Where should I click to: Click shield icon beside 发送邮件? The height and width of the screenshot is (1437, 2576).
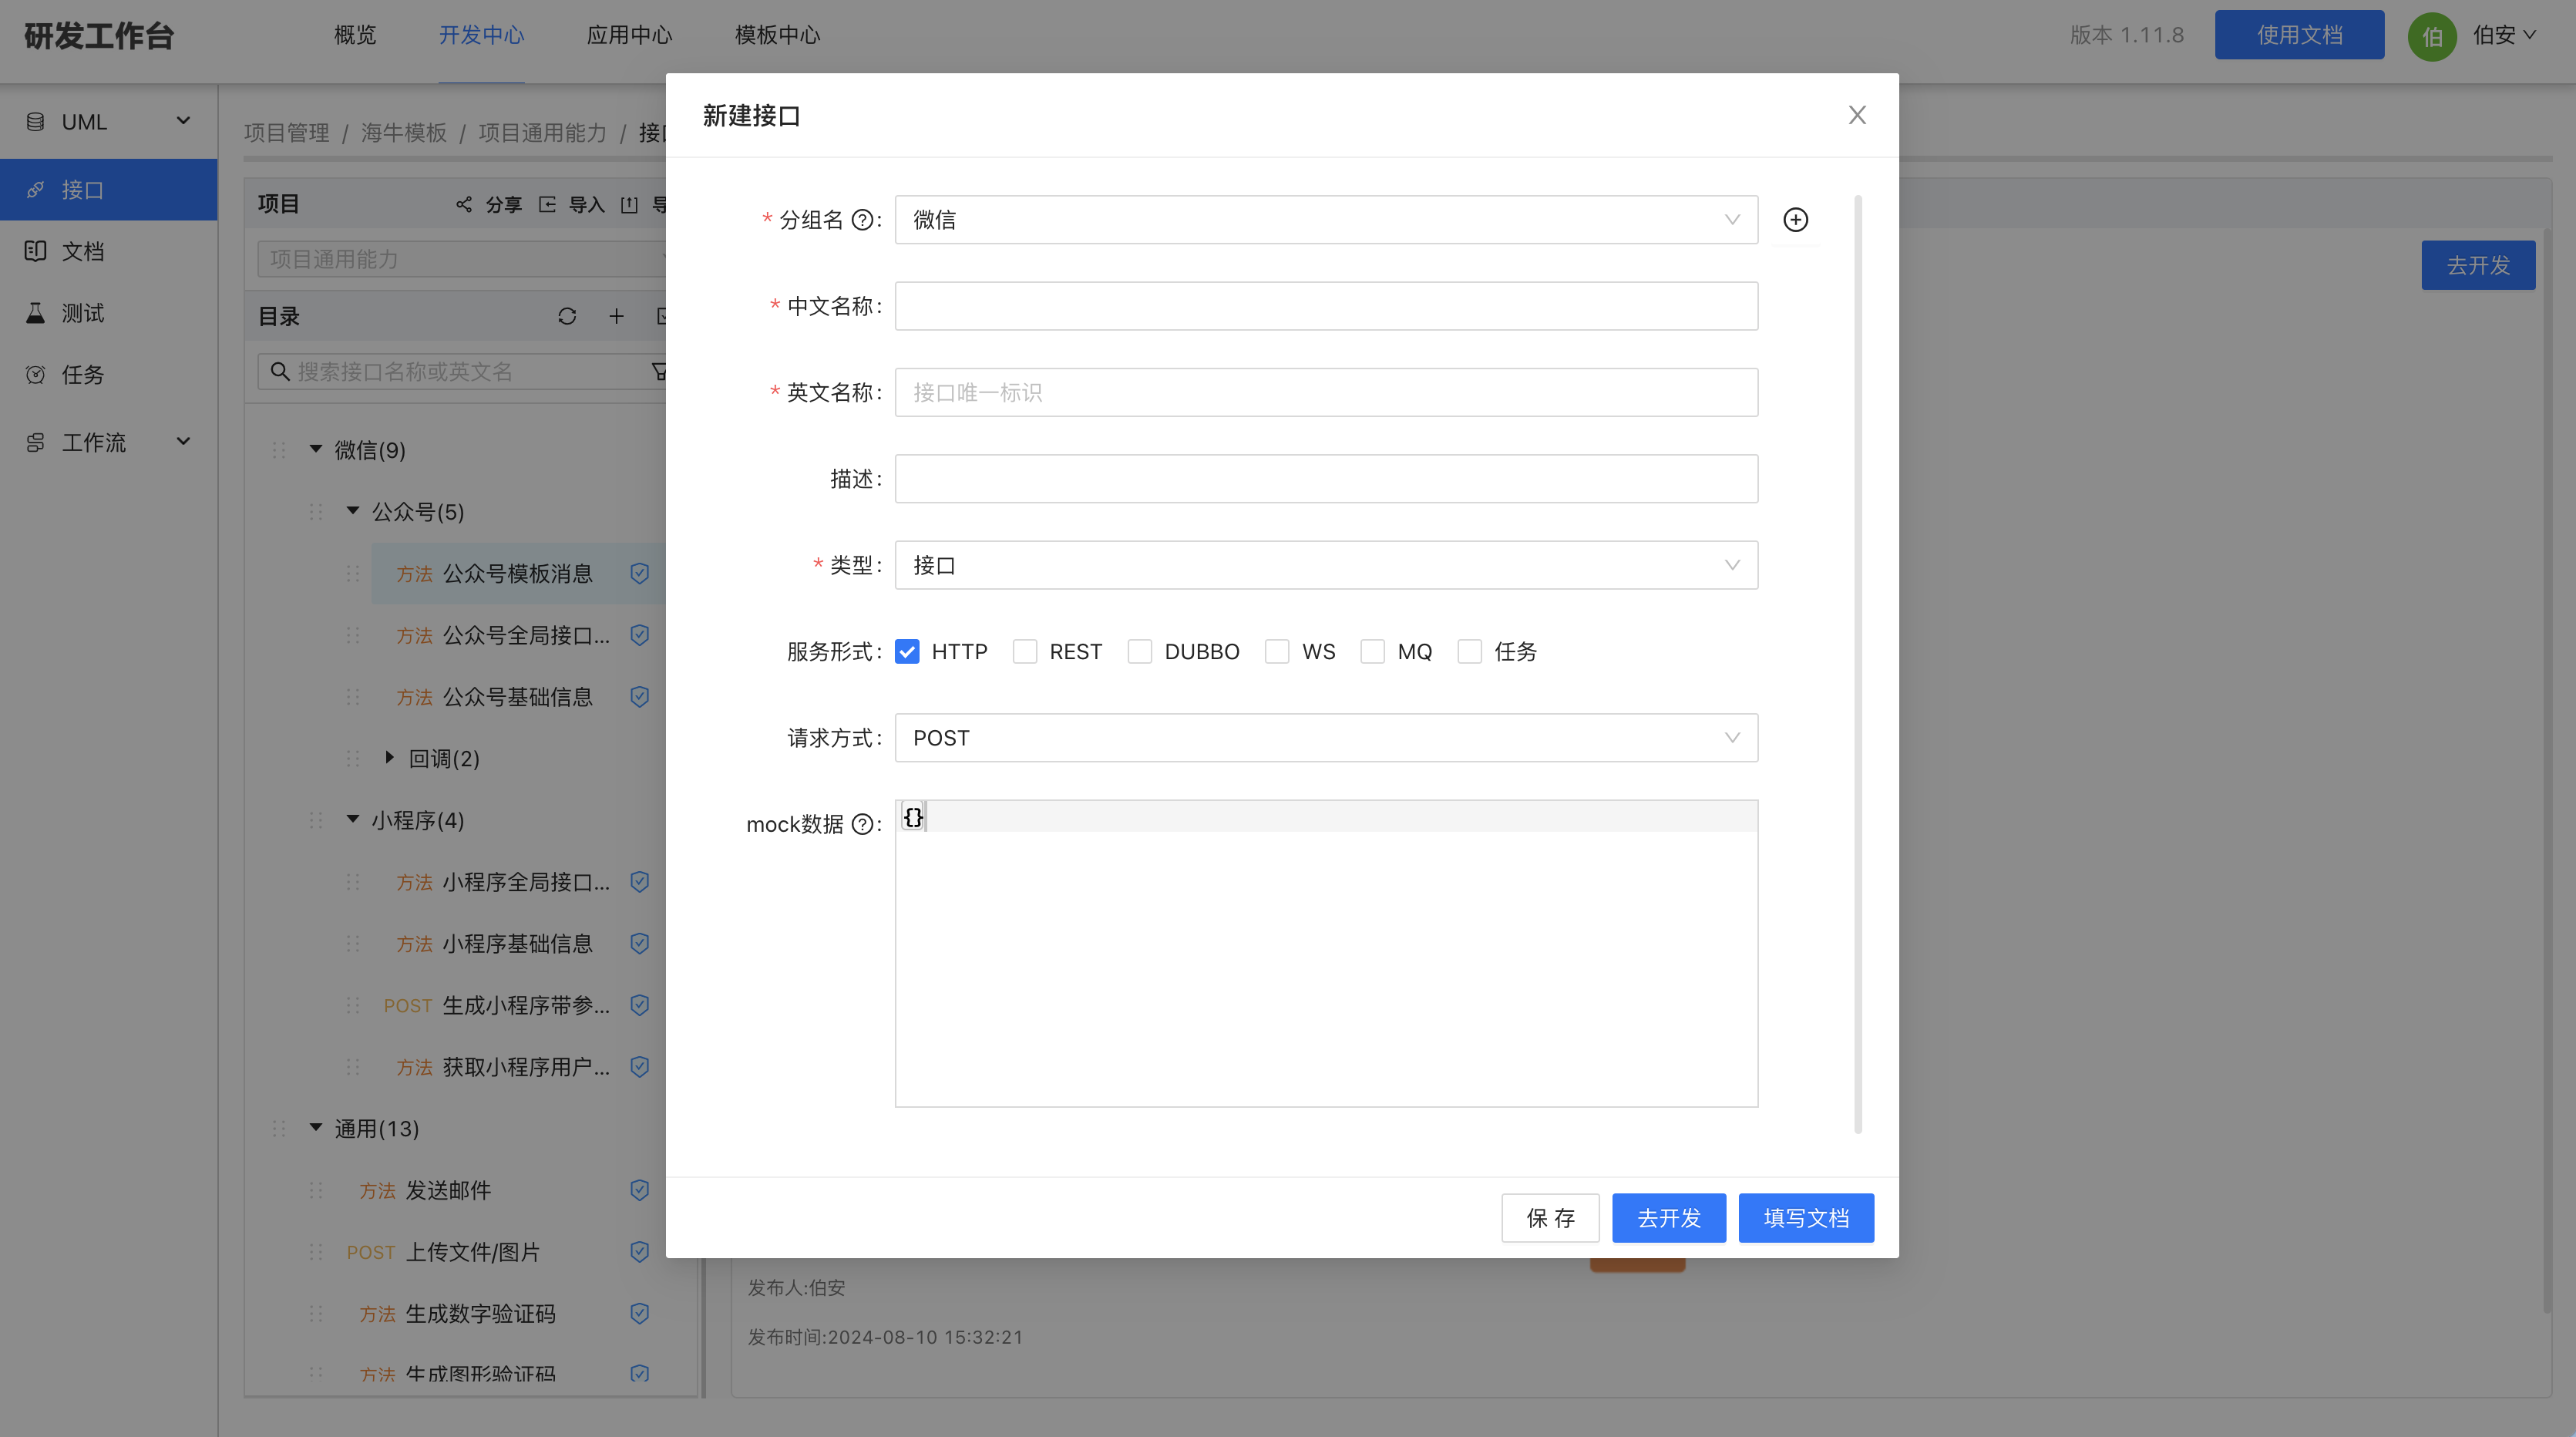pyautogui.click(x=639, y=1190)
